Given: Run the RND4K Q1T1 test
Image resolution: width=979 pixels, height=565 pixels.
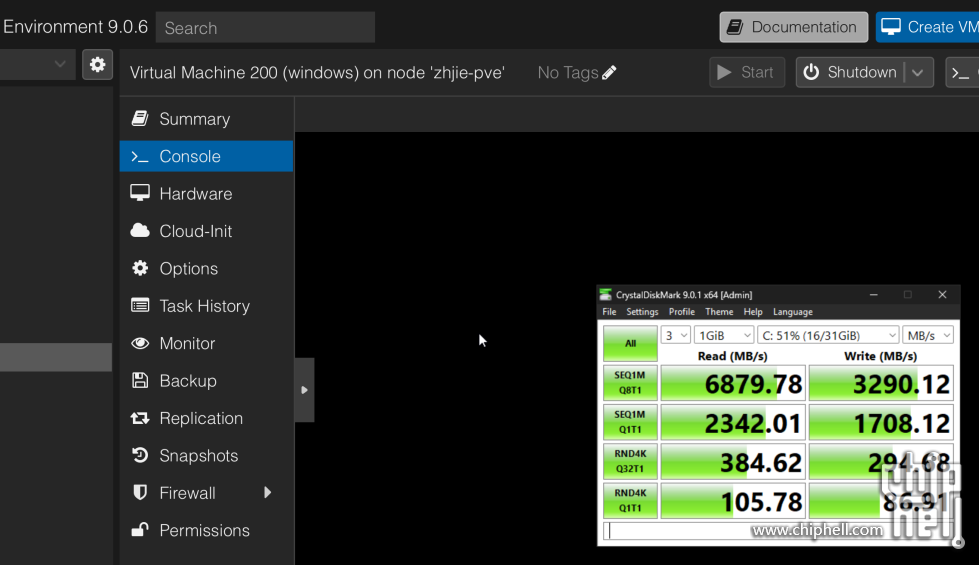Looking at the screenshot, I should [630, 501].
